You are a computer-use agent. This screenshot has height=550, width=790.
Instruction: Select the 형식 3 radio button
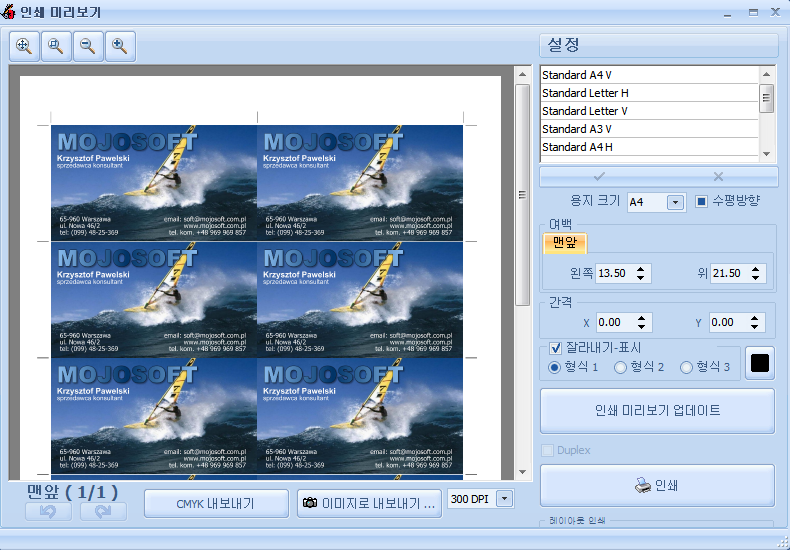point(686,367)
